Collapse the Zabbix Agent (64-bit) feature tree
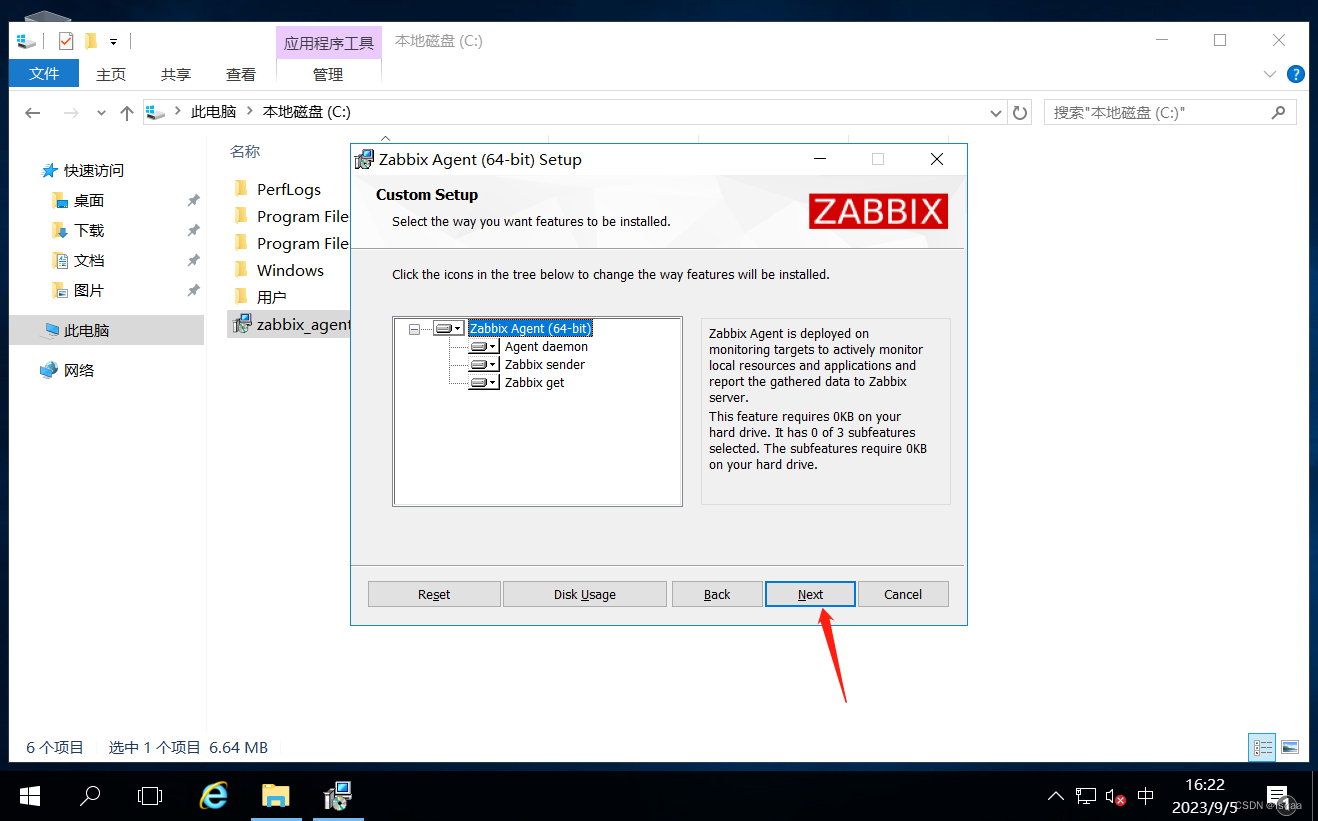The width and height of the screenshot is (1318, 821). click(x=415, y=329)
